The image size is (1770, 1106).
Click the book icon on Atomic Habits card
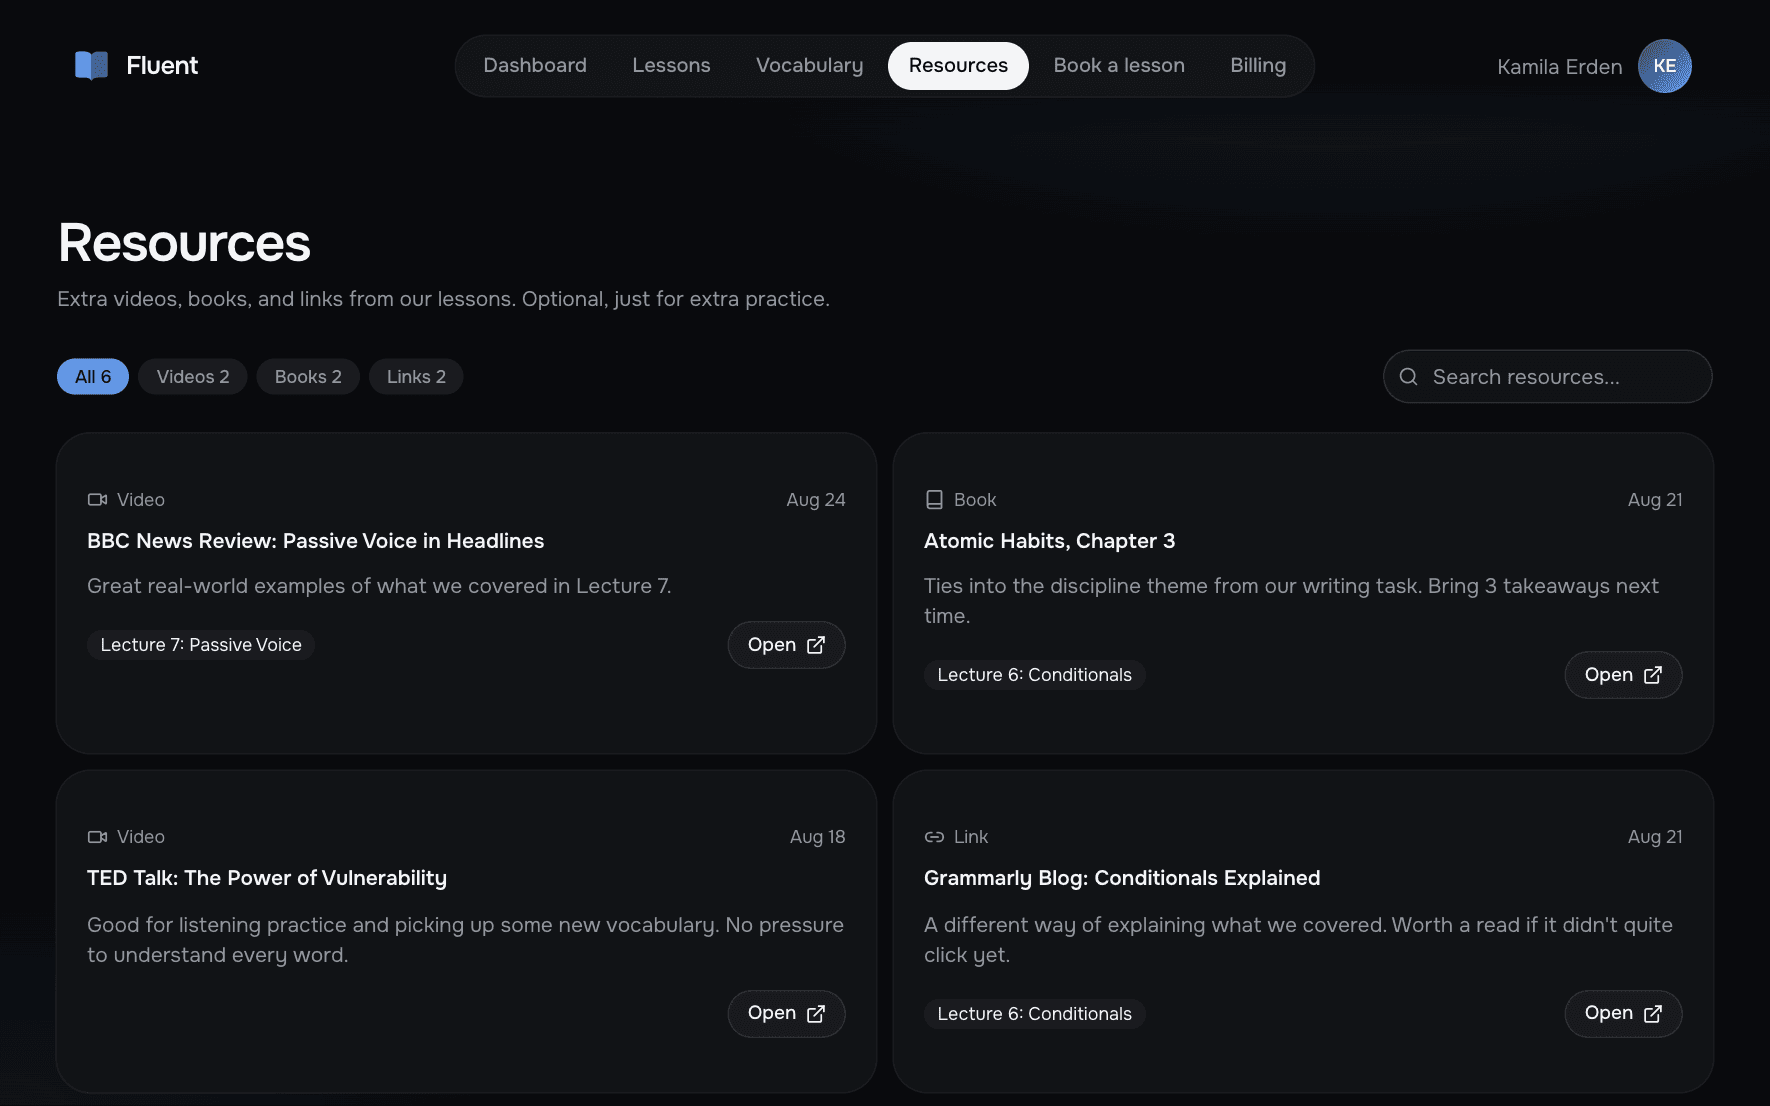click(x=934, y=500)
